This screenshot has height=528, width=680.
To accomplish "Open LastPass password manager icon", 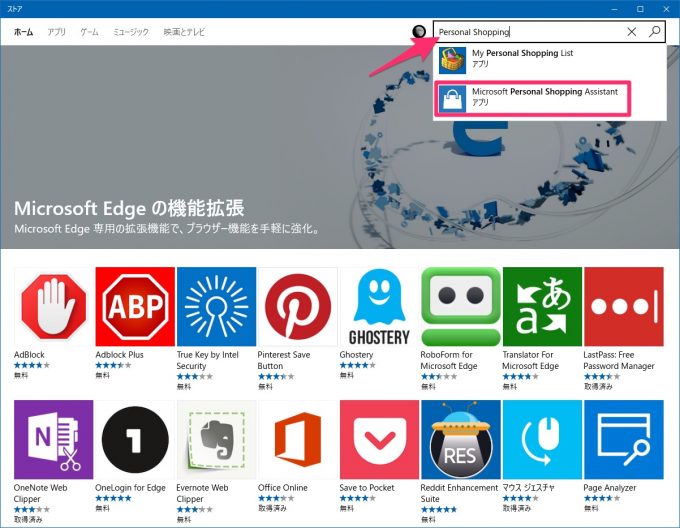I will point(624,306).
